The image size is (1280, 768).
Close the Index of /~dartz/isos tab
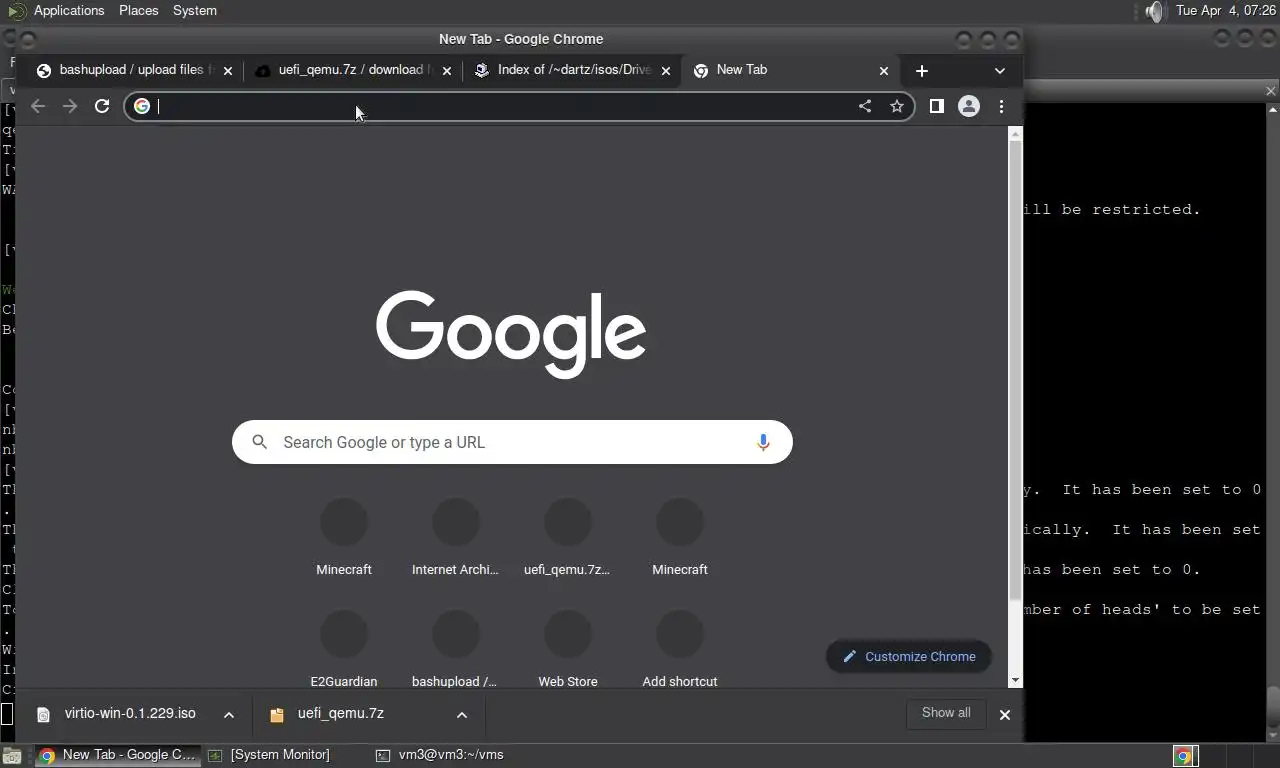pos(666,71)
